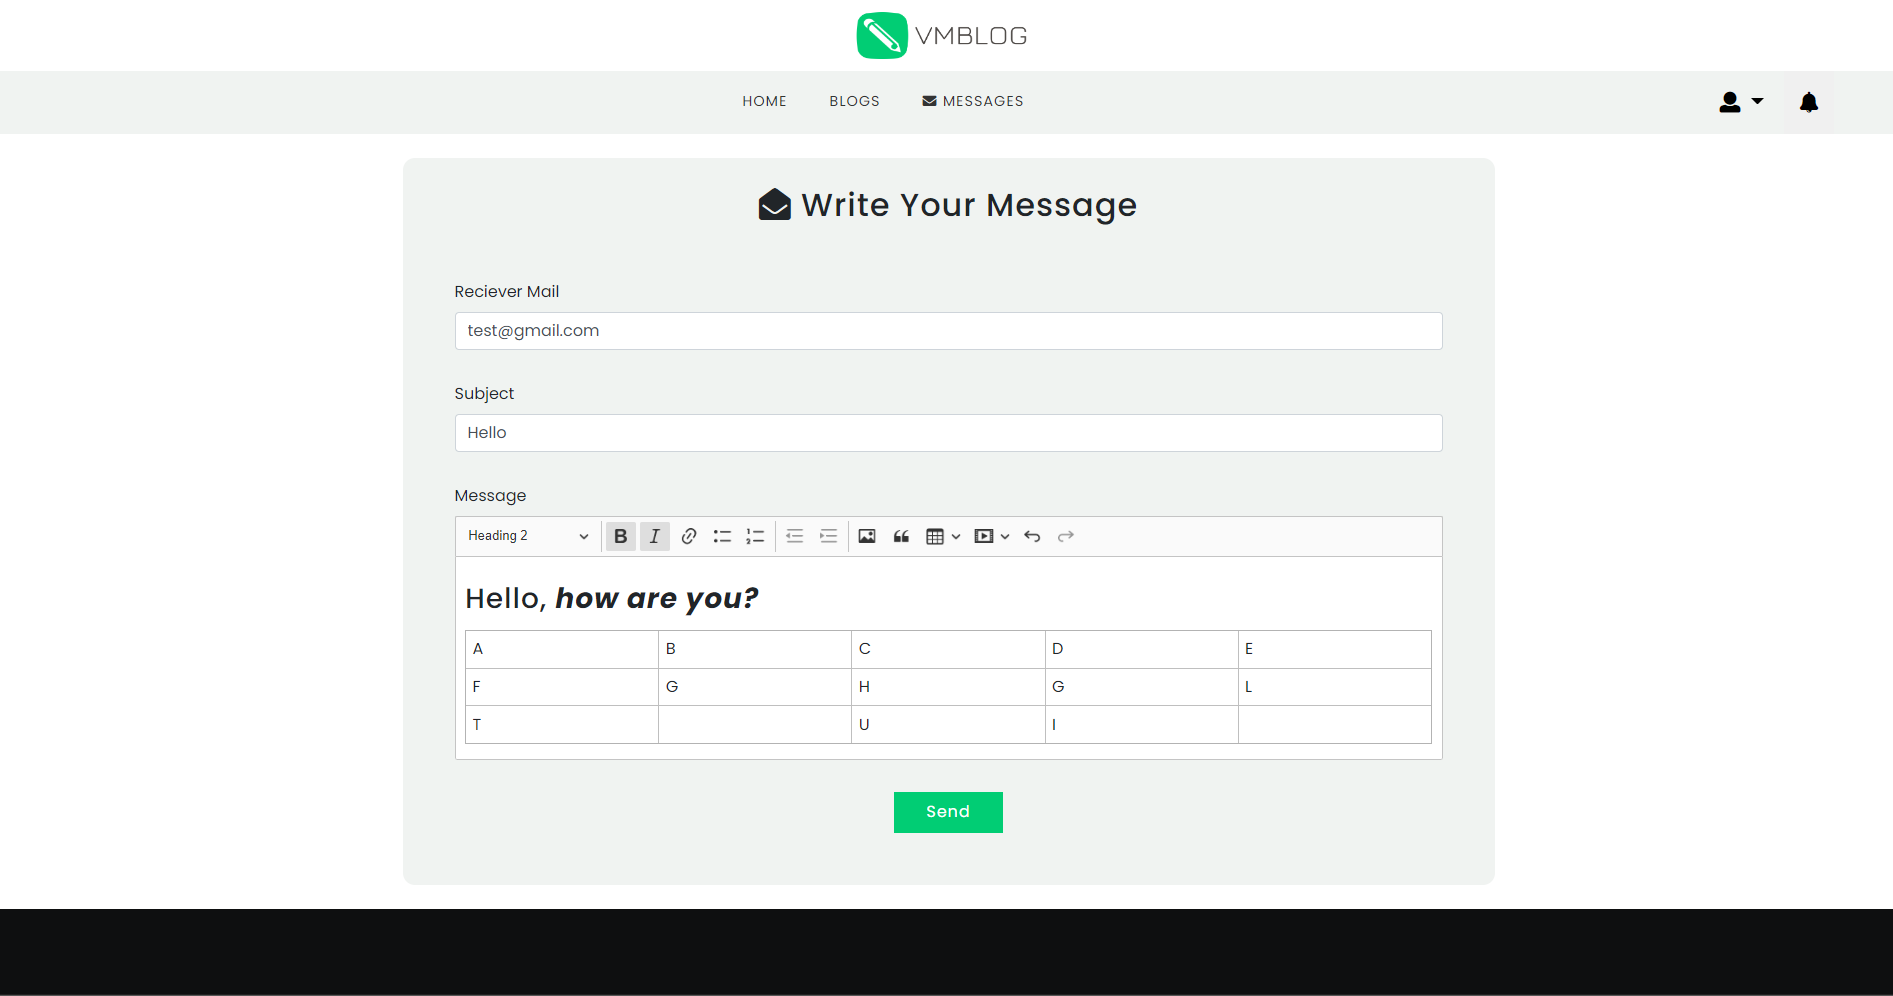Apply a bulleted list
The height and width of the screenshot is (996, 1893).
click(x=722, y=536)
